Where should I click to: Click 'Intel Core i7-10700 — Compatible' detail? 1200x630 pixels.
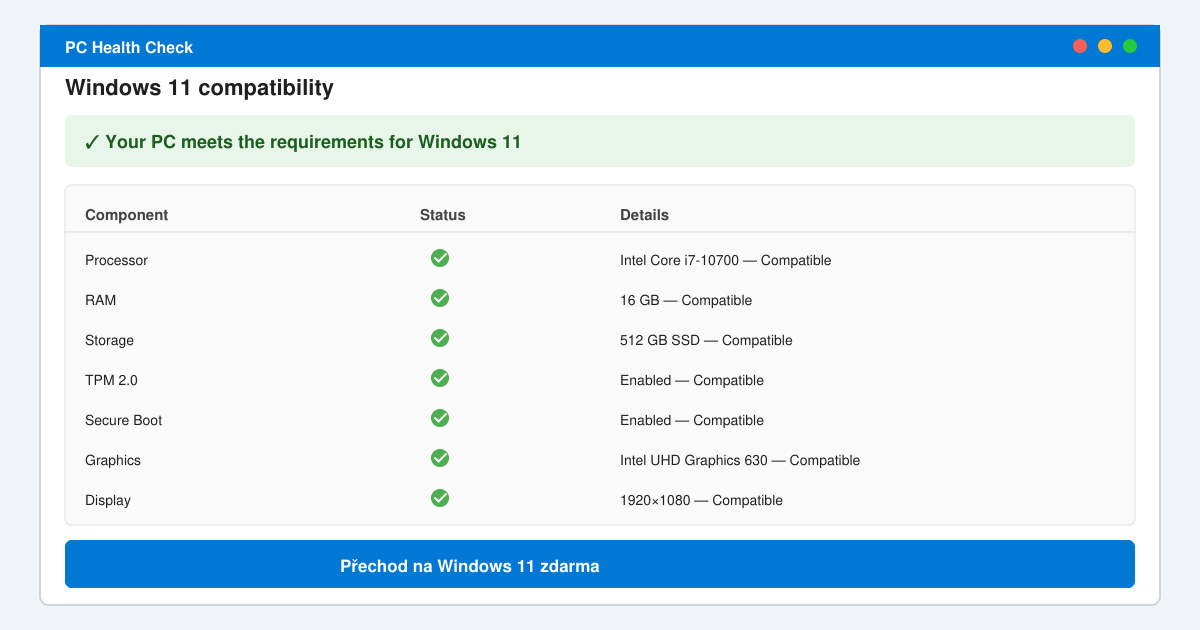point(726,260)
